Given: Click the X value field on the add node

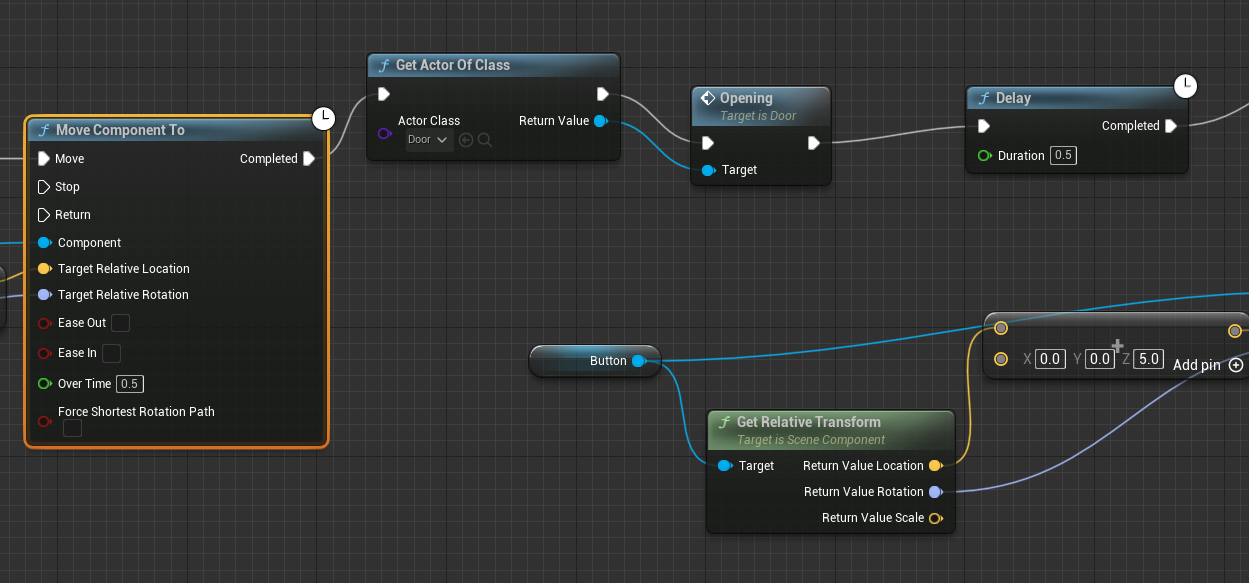Looking at the screenshot, I should click(x=1049, y=359).
